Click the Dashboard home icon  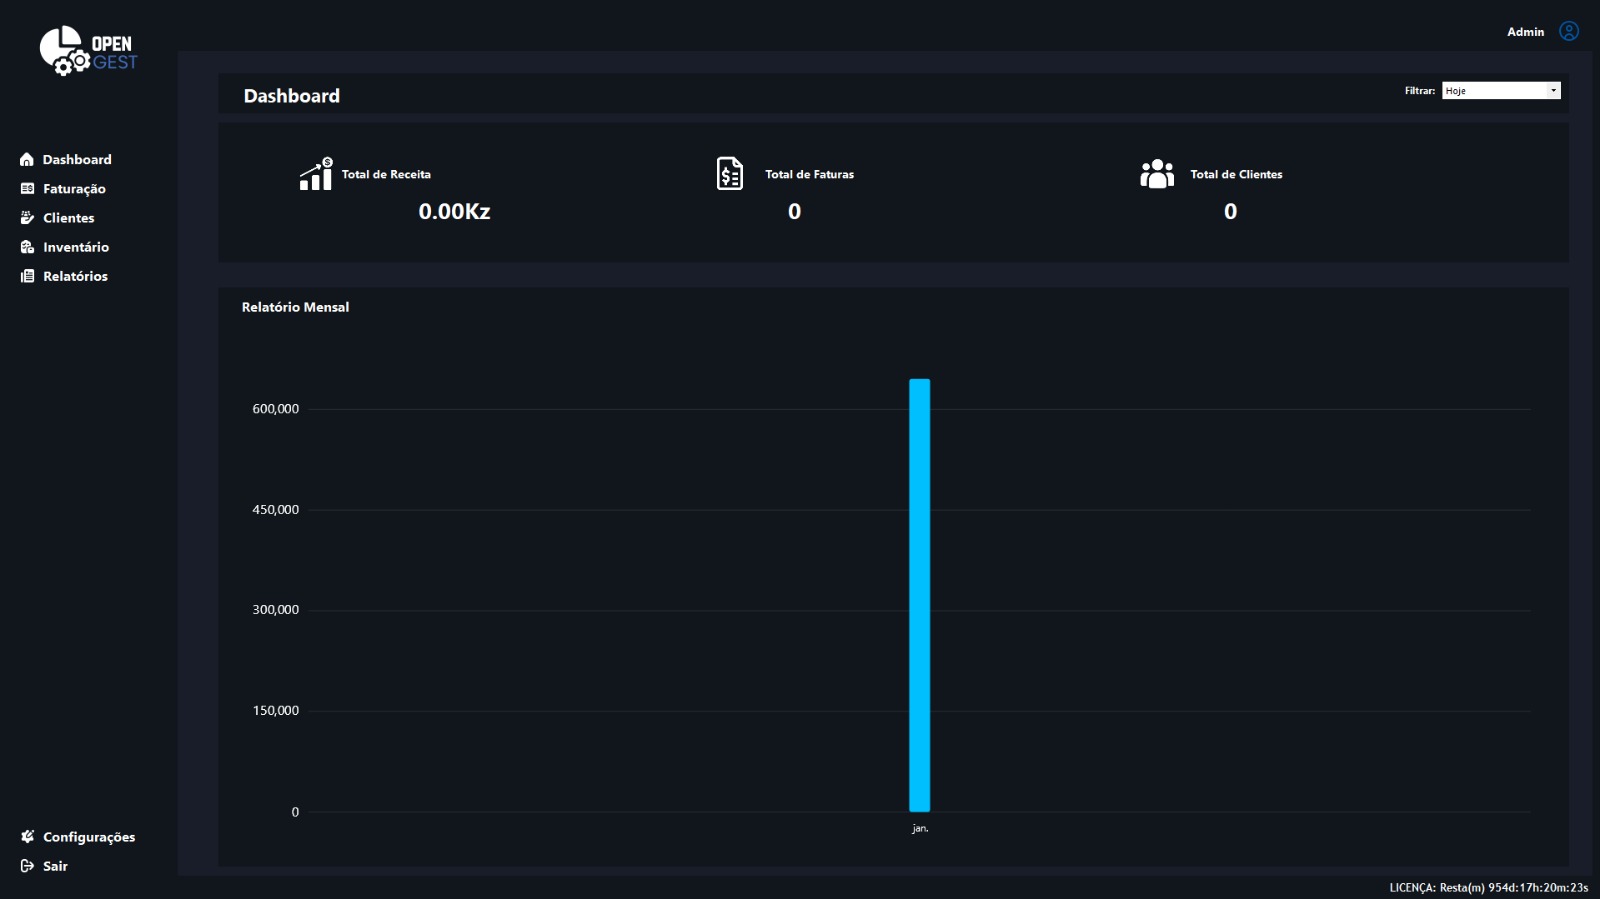pyautogui.click(x=27, y=160)
